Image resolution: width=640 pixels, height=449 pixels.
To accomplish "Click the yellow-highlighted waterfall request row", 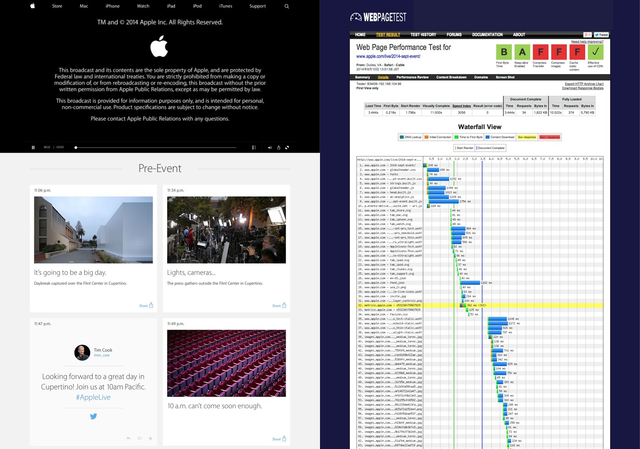I will (x=480, y=305).
